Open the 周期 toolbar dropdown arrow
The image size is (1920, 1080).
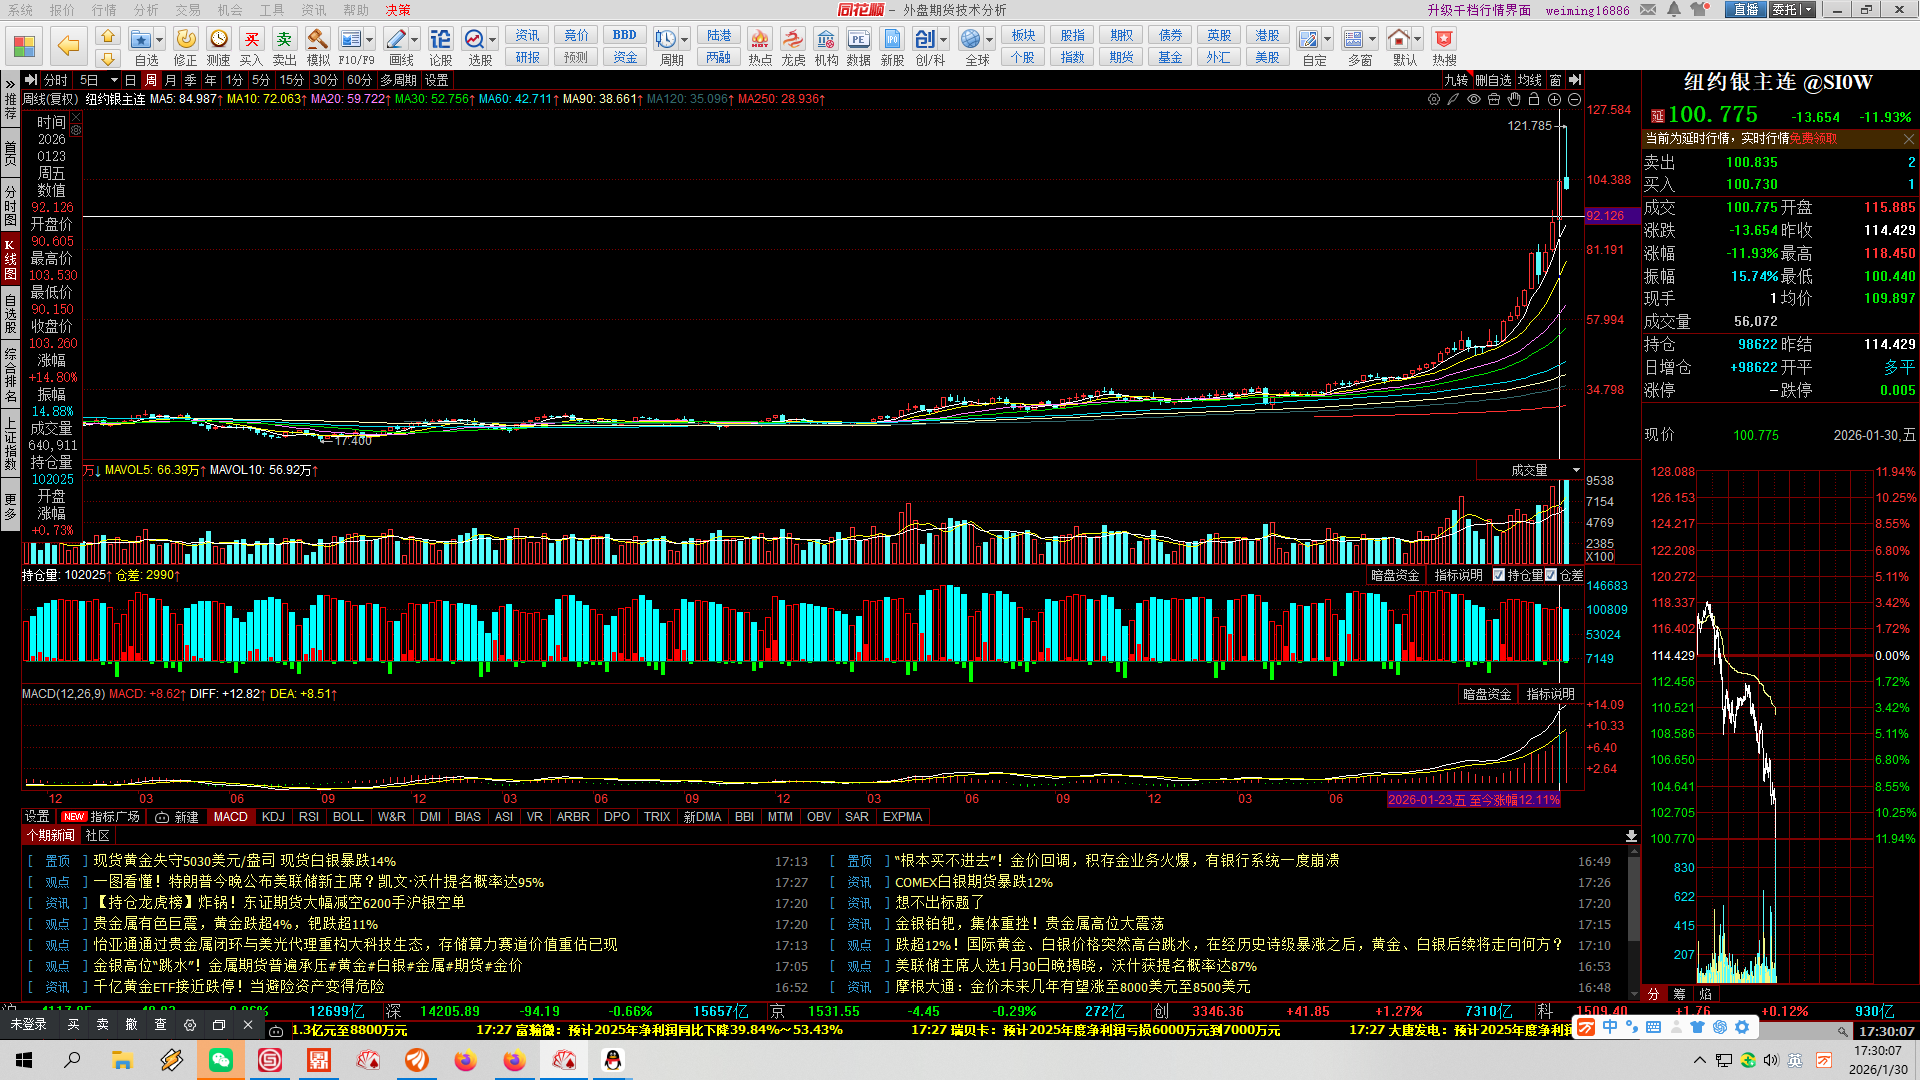pyautogui.click(x=685, y=40)
